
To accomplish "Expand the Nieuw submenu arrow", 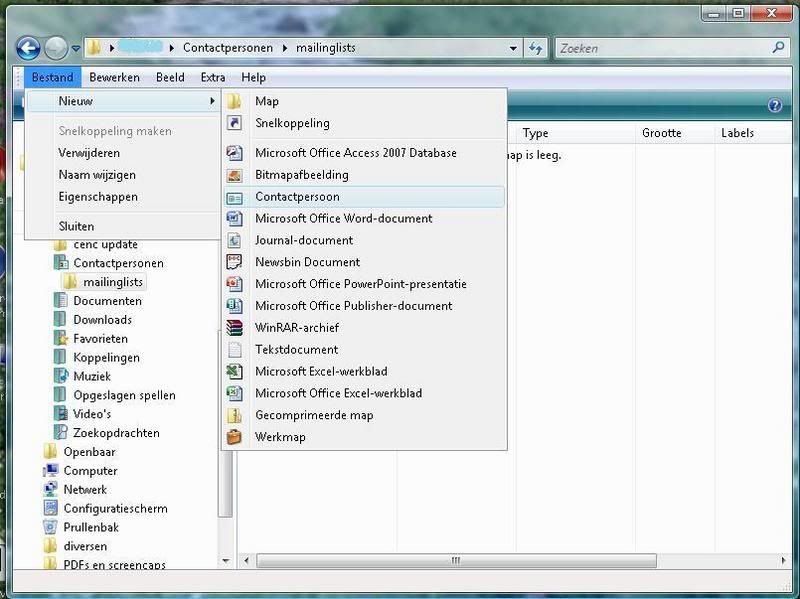I will (x=212, y=102).
